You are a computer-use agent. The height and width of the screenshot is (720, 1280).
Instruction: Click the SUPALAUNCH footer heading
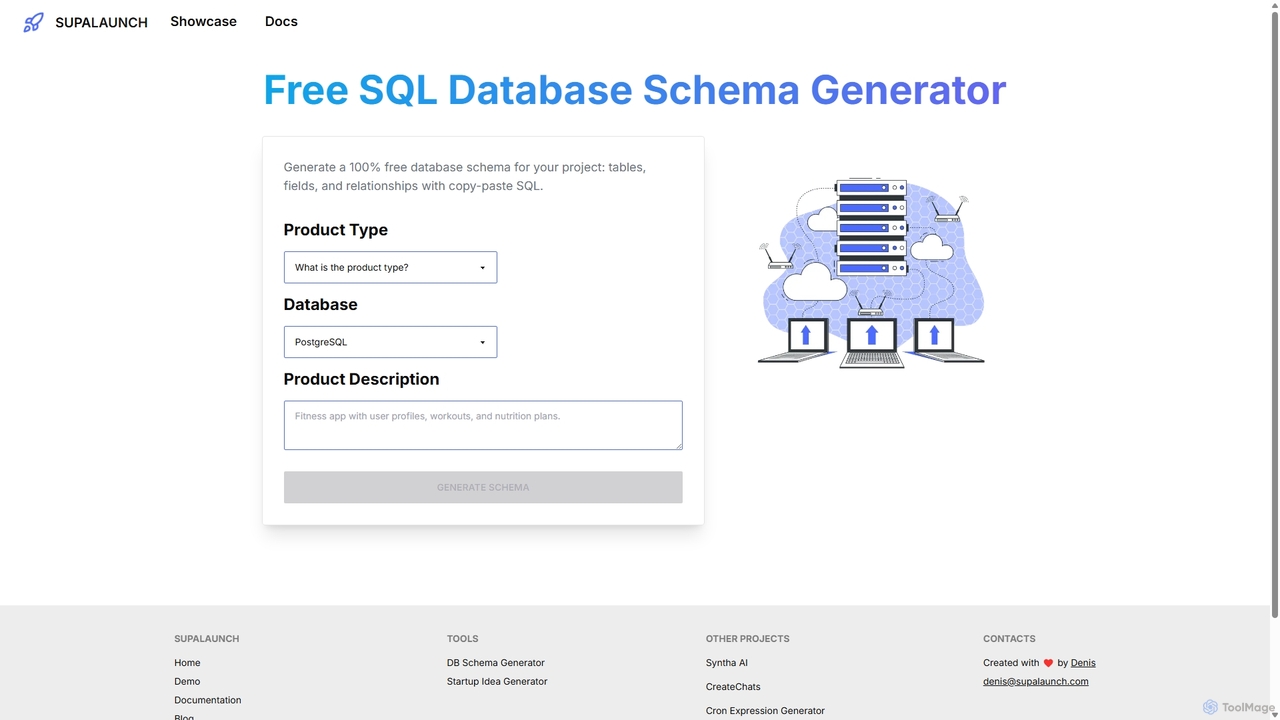click(206, 638)
